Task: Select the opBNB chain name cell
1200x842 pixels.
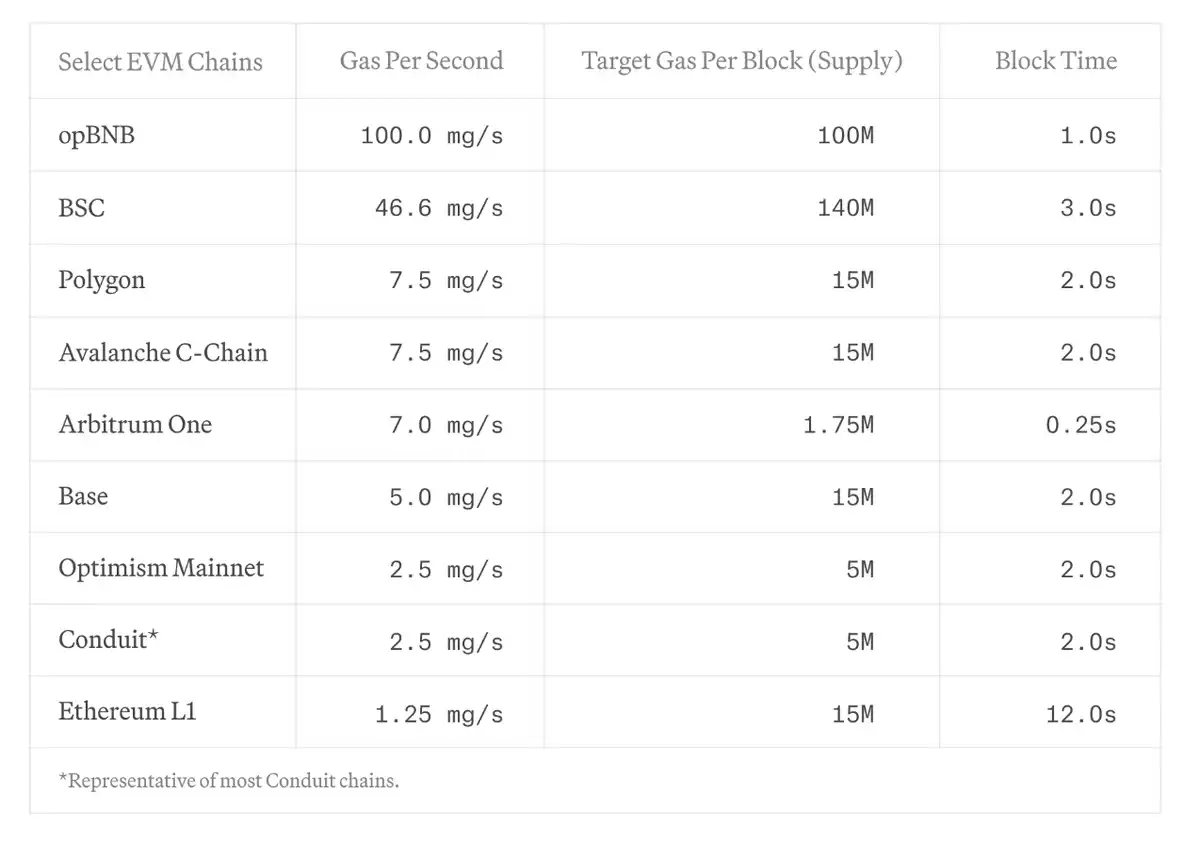Action: pos(96,135)
